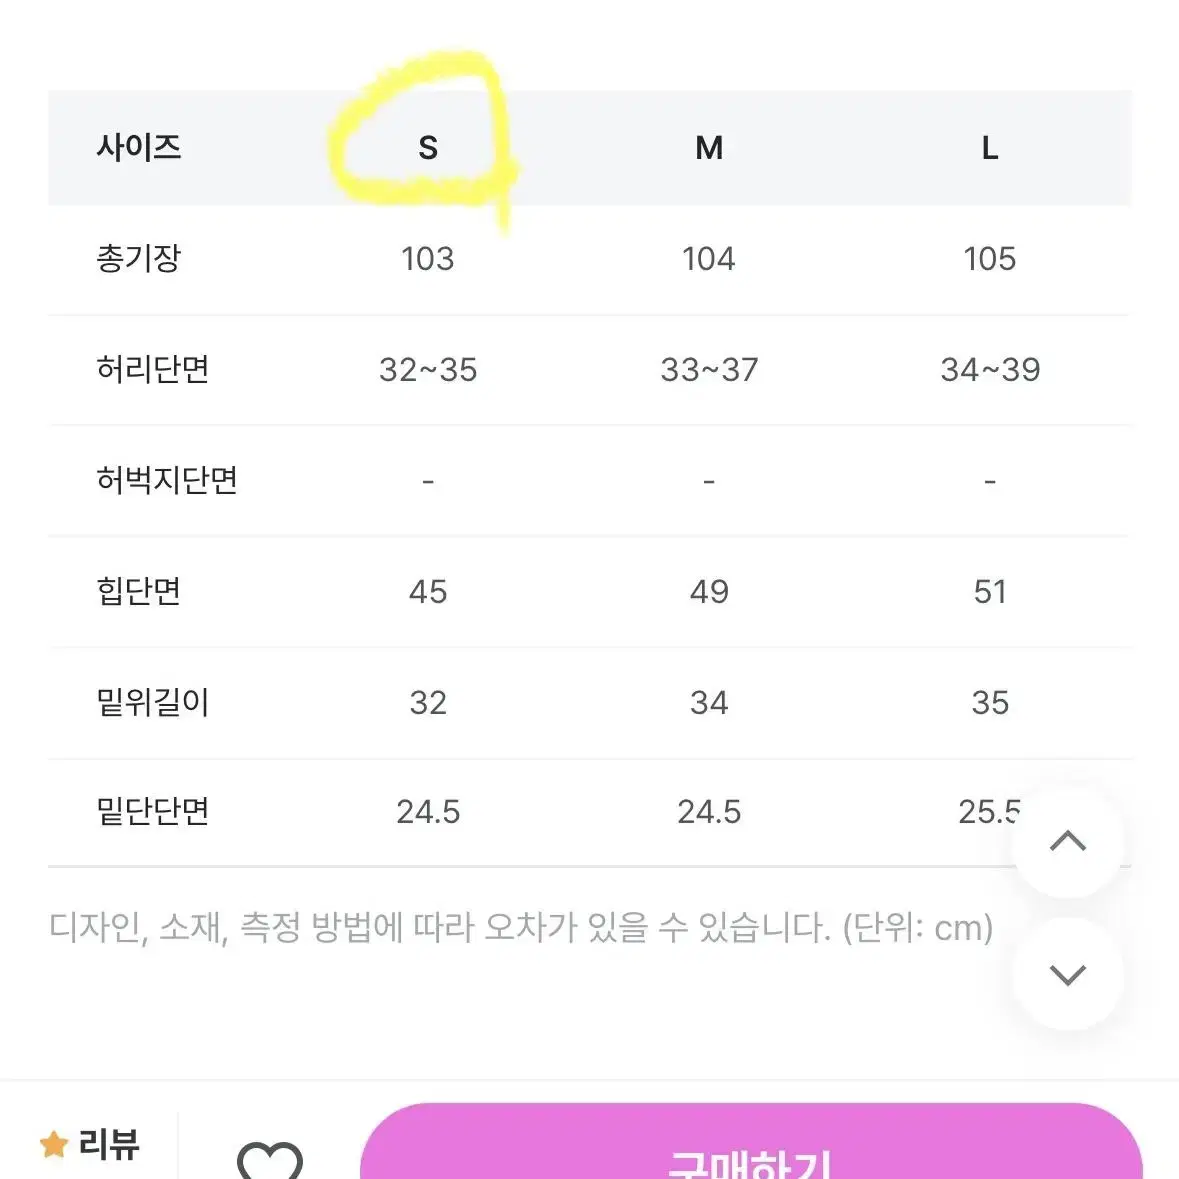Tap the measurement disclaimer text with cm unit

521,928
